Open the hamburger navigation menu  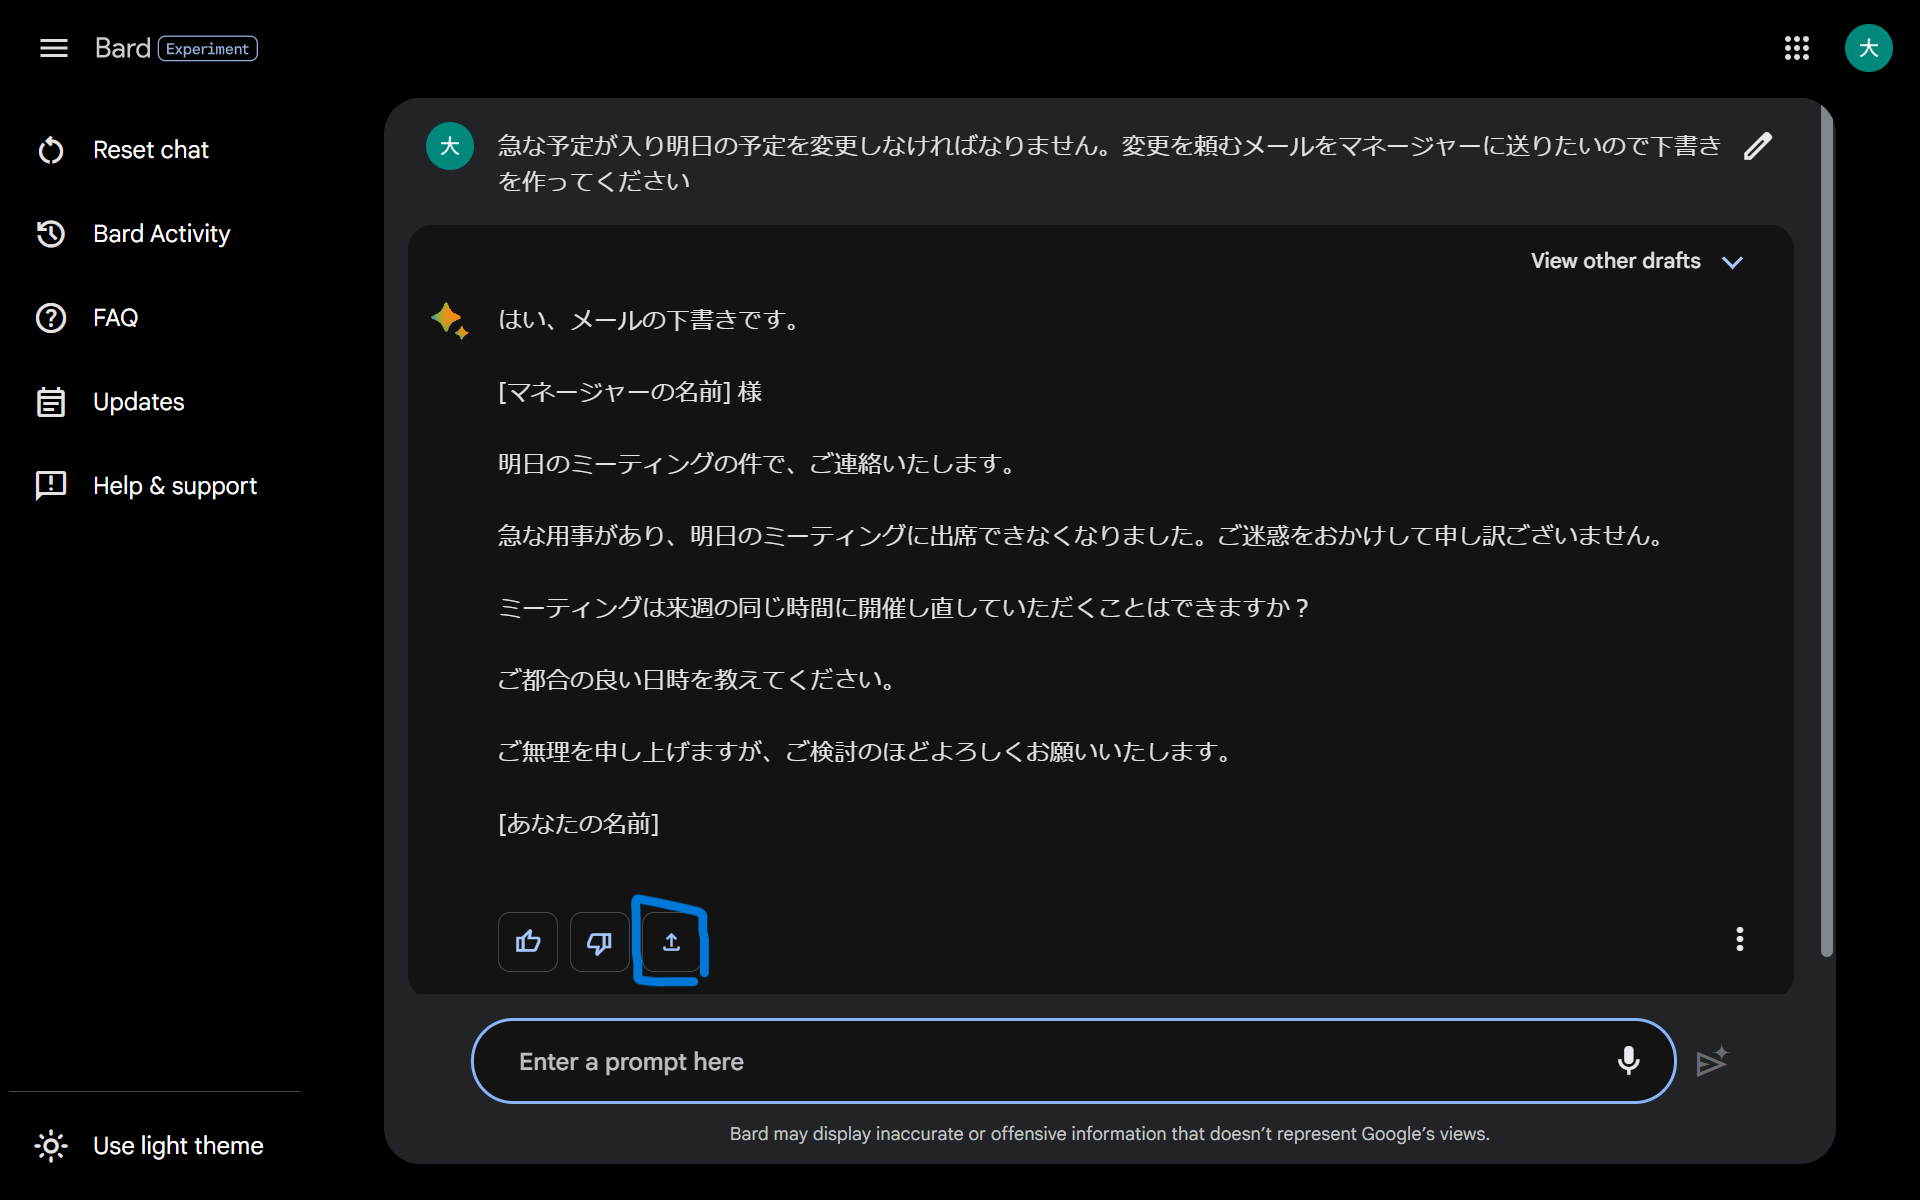click(x=53, y=48)
